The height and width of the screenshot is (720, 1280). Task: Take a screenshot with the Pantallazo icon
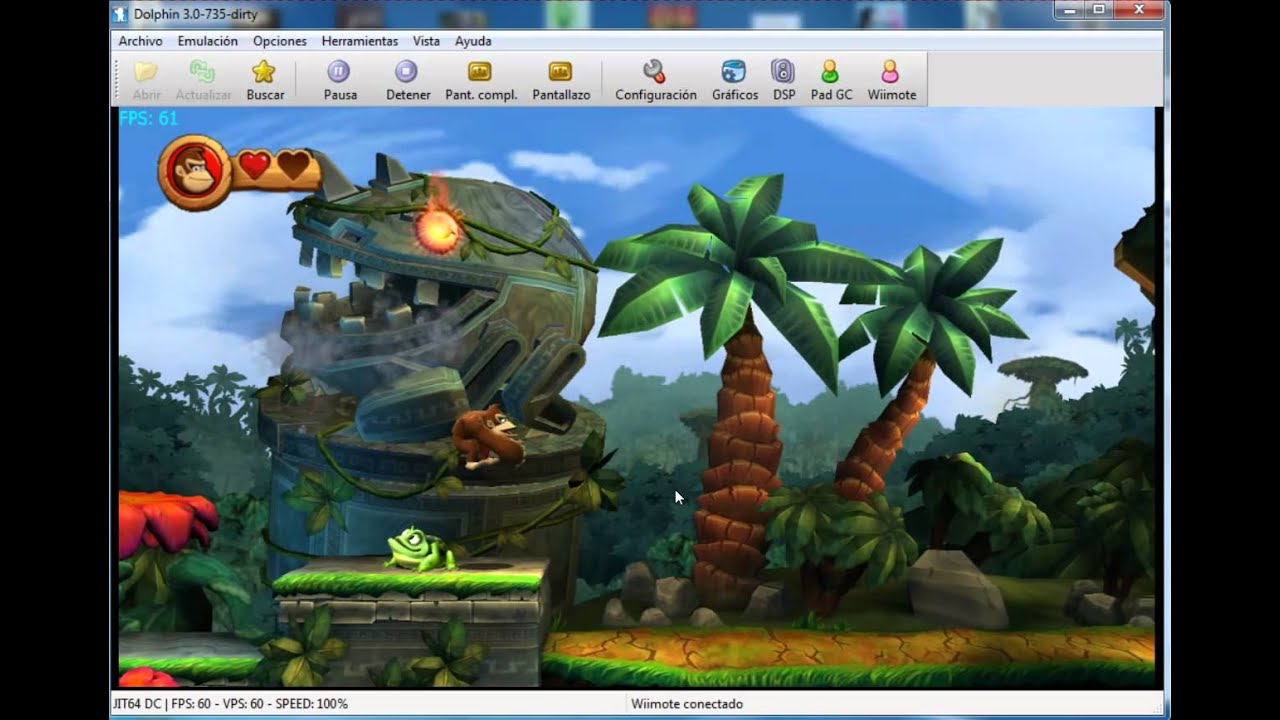click(x=560, y=72)
